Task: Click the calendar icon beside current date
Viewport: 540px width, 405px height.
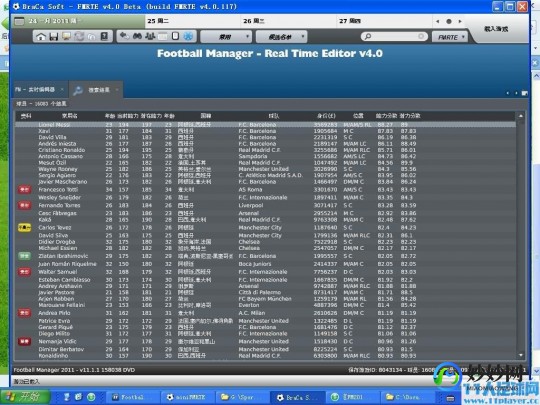Action: coord(20,21)
